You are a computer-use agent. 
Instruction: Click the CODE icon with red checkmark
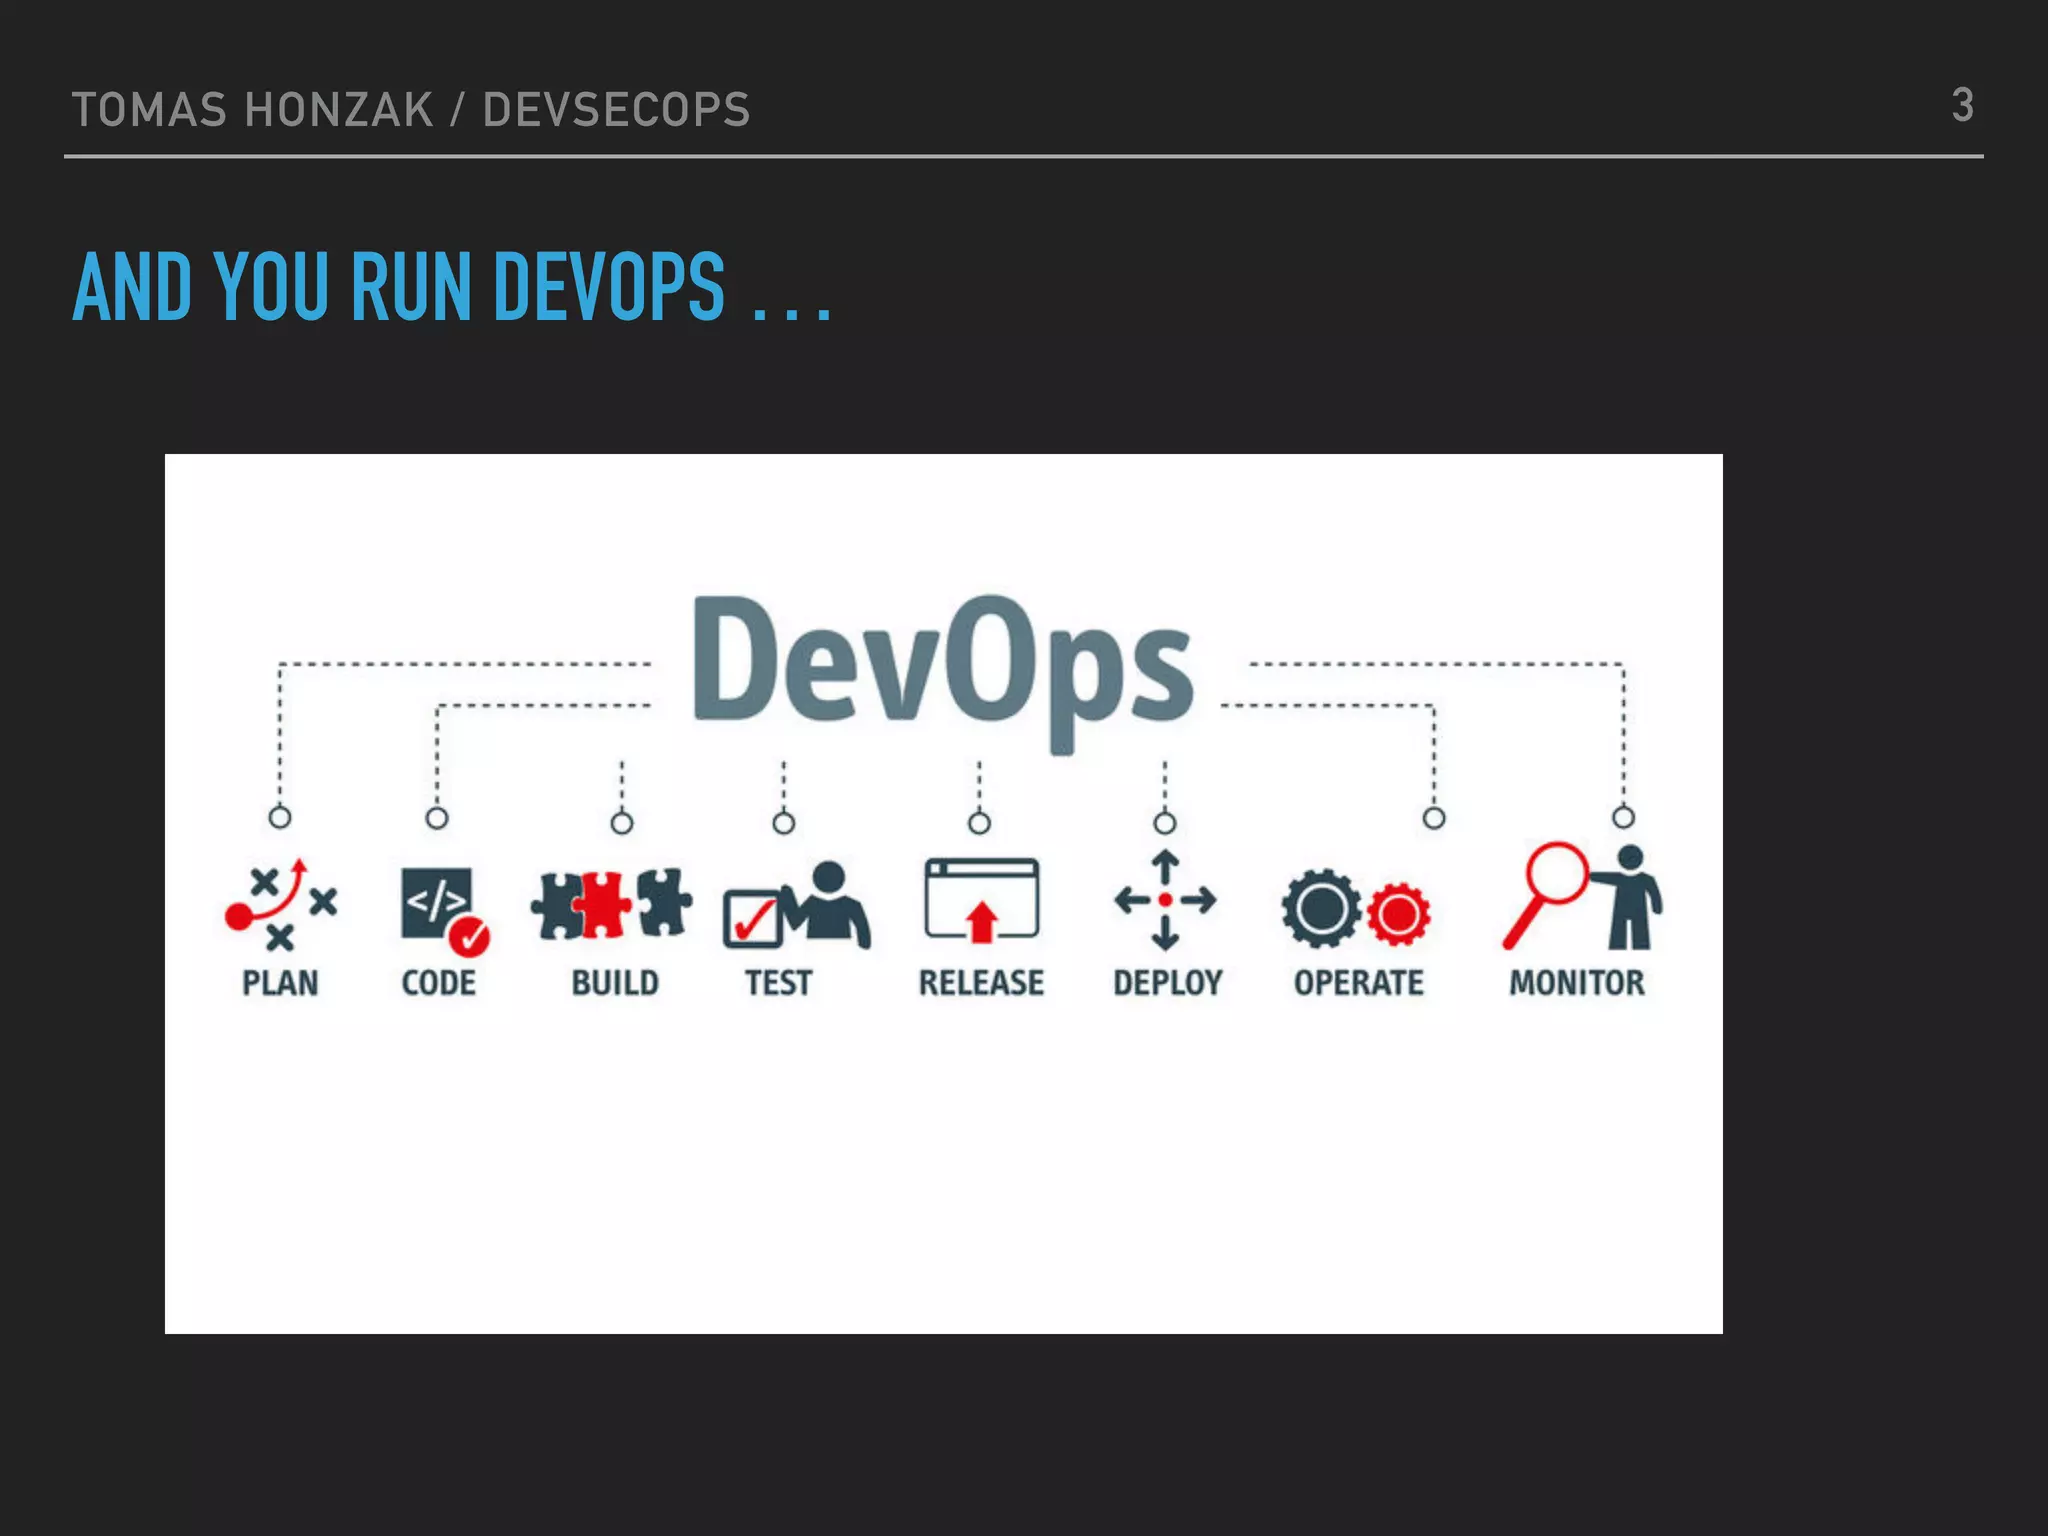pos(445,910)
